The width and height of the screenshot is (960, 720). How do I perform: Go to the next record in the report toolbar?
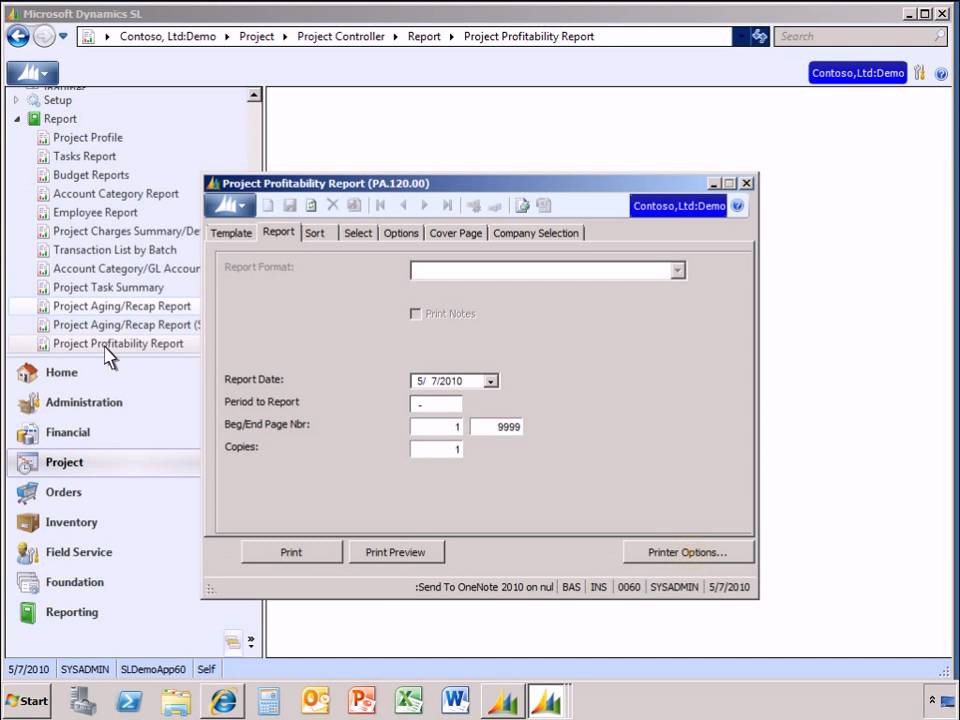424,206
